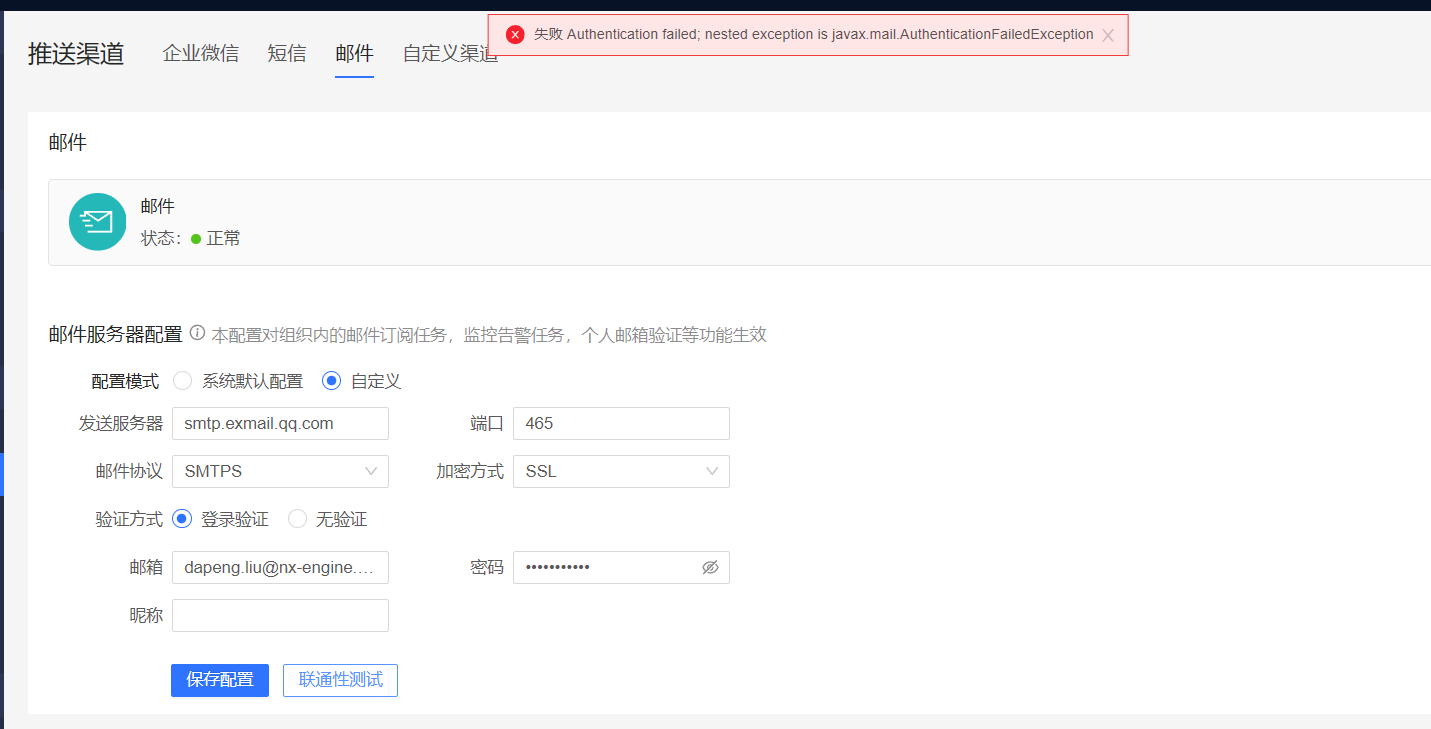Click the teal envelope email channel icon
Screen dimensions: 1431x729
point(97,221)
